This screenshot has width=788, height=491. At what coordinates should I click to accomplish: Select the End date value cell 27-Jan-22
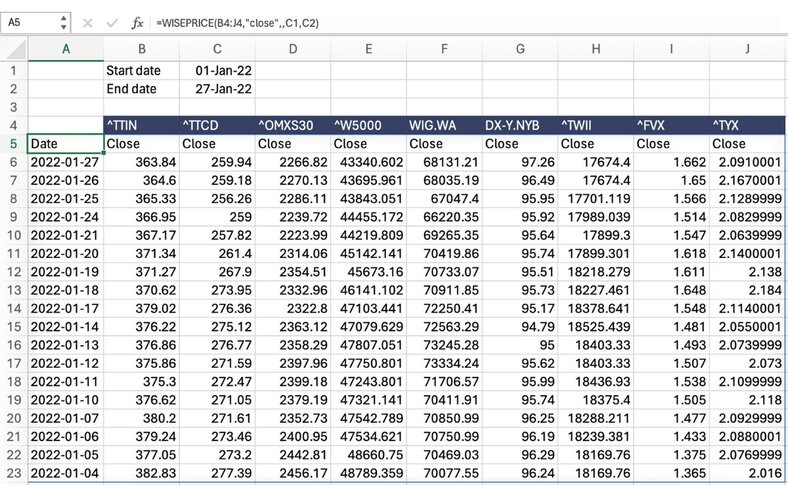[216, 89]
